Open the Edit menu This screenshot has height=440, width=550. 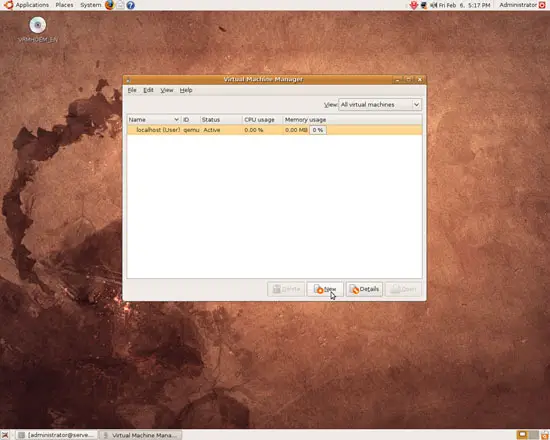[148, 90]
